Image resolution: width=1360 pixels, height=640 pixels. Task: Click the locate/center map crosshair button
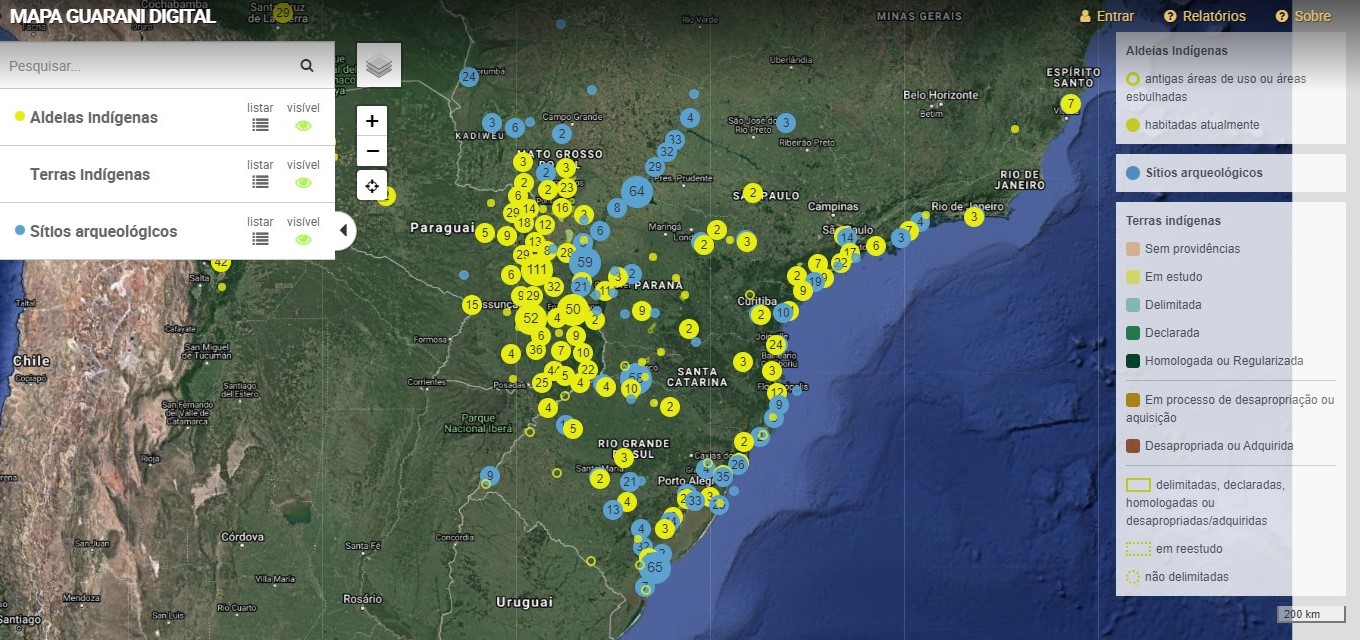(x=372, y=185)
